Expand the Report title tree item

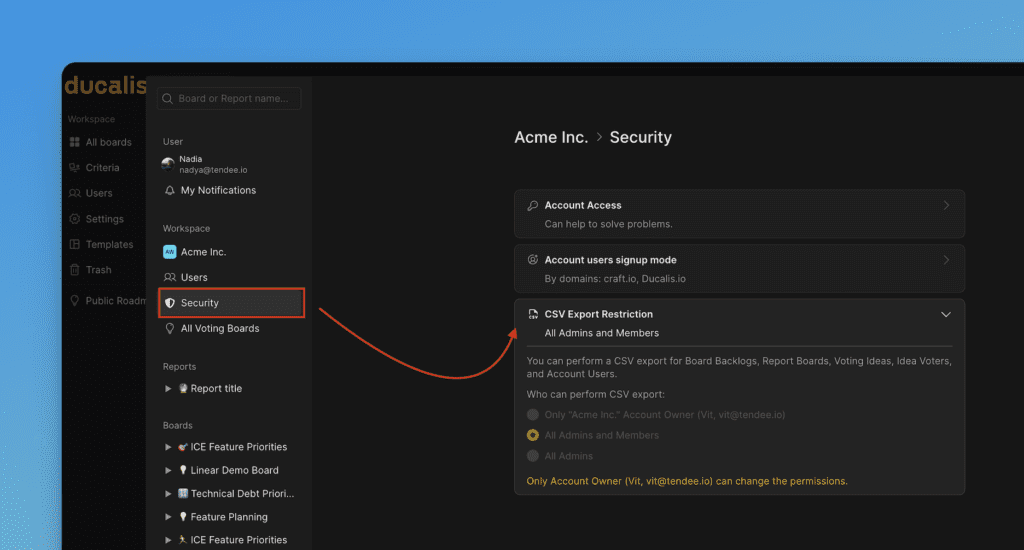pos(168,388)
